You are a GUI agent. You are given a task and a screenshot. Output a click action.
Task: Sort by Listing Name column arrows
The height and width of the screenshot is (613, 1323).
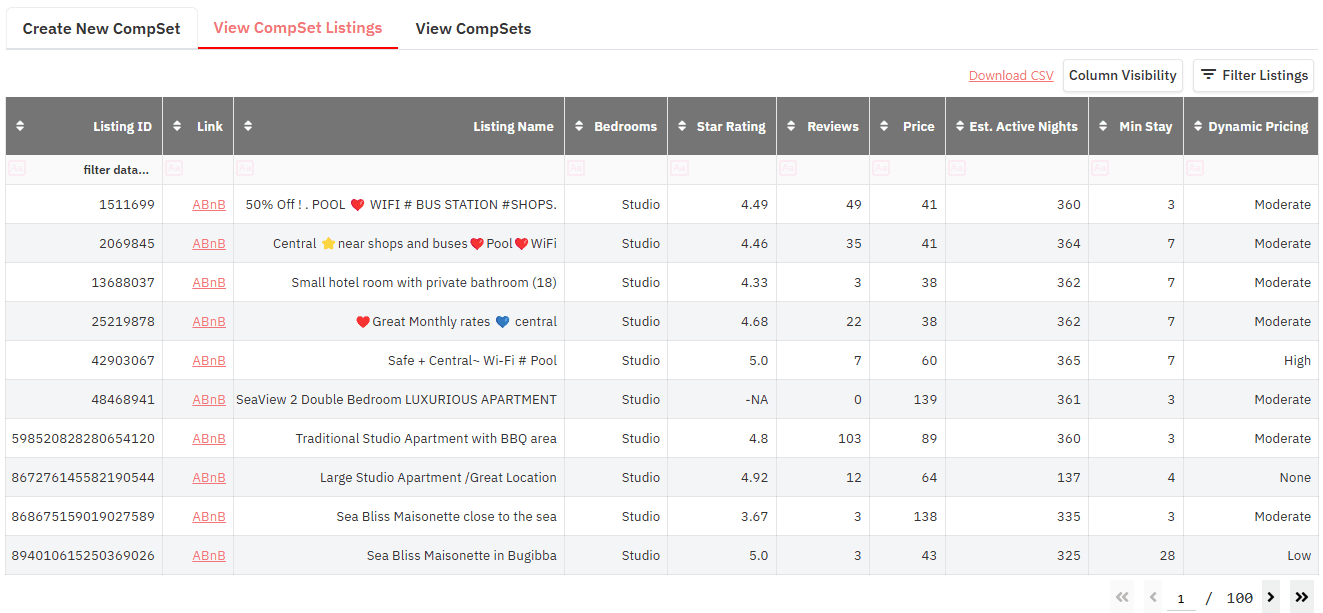(248, 126)
